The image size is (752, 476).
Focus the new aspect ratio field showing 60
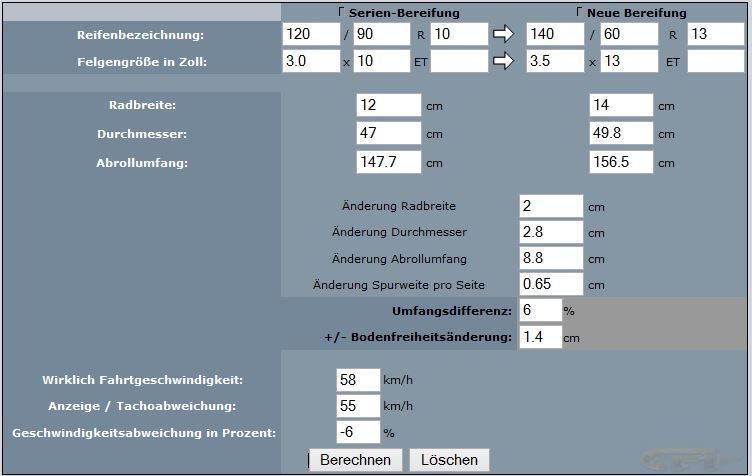pyautogui.click(x=629, y=35)
